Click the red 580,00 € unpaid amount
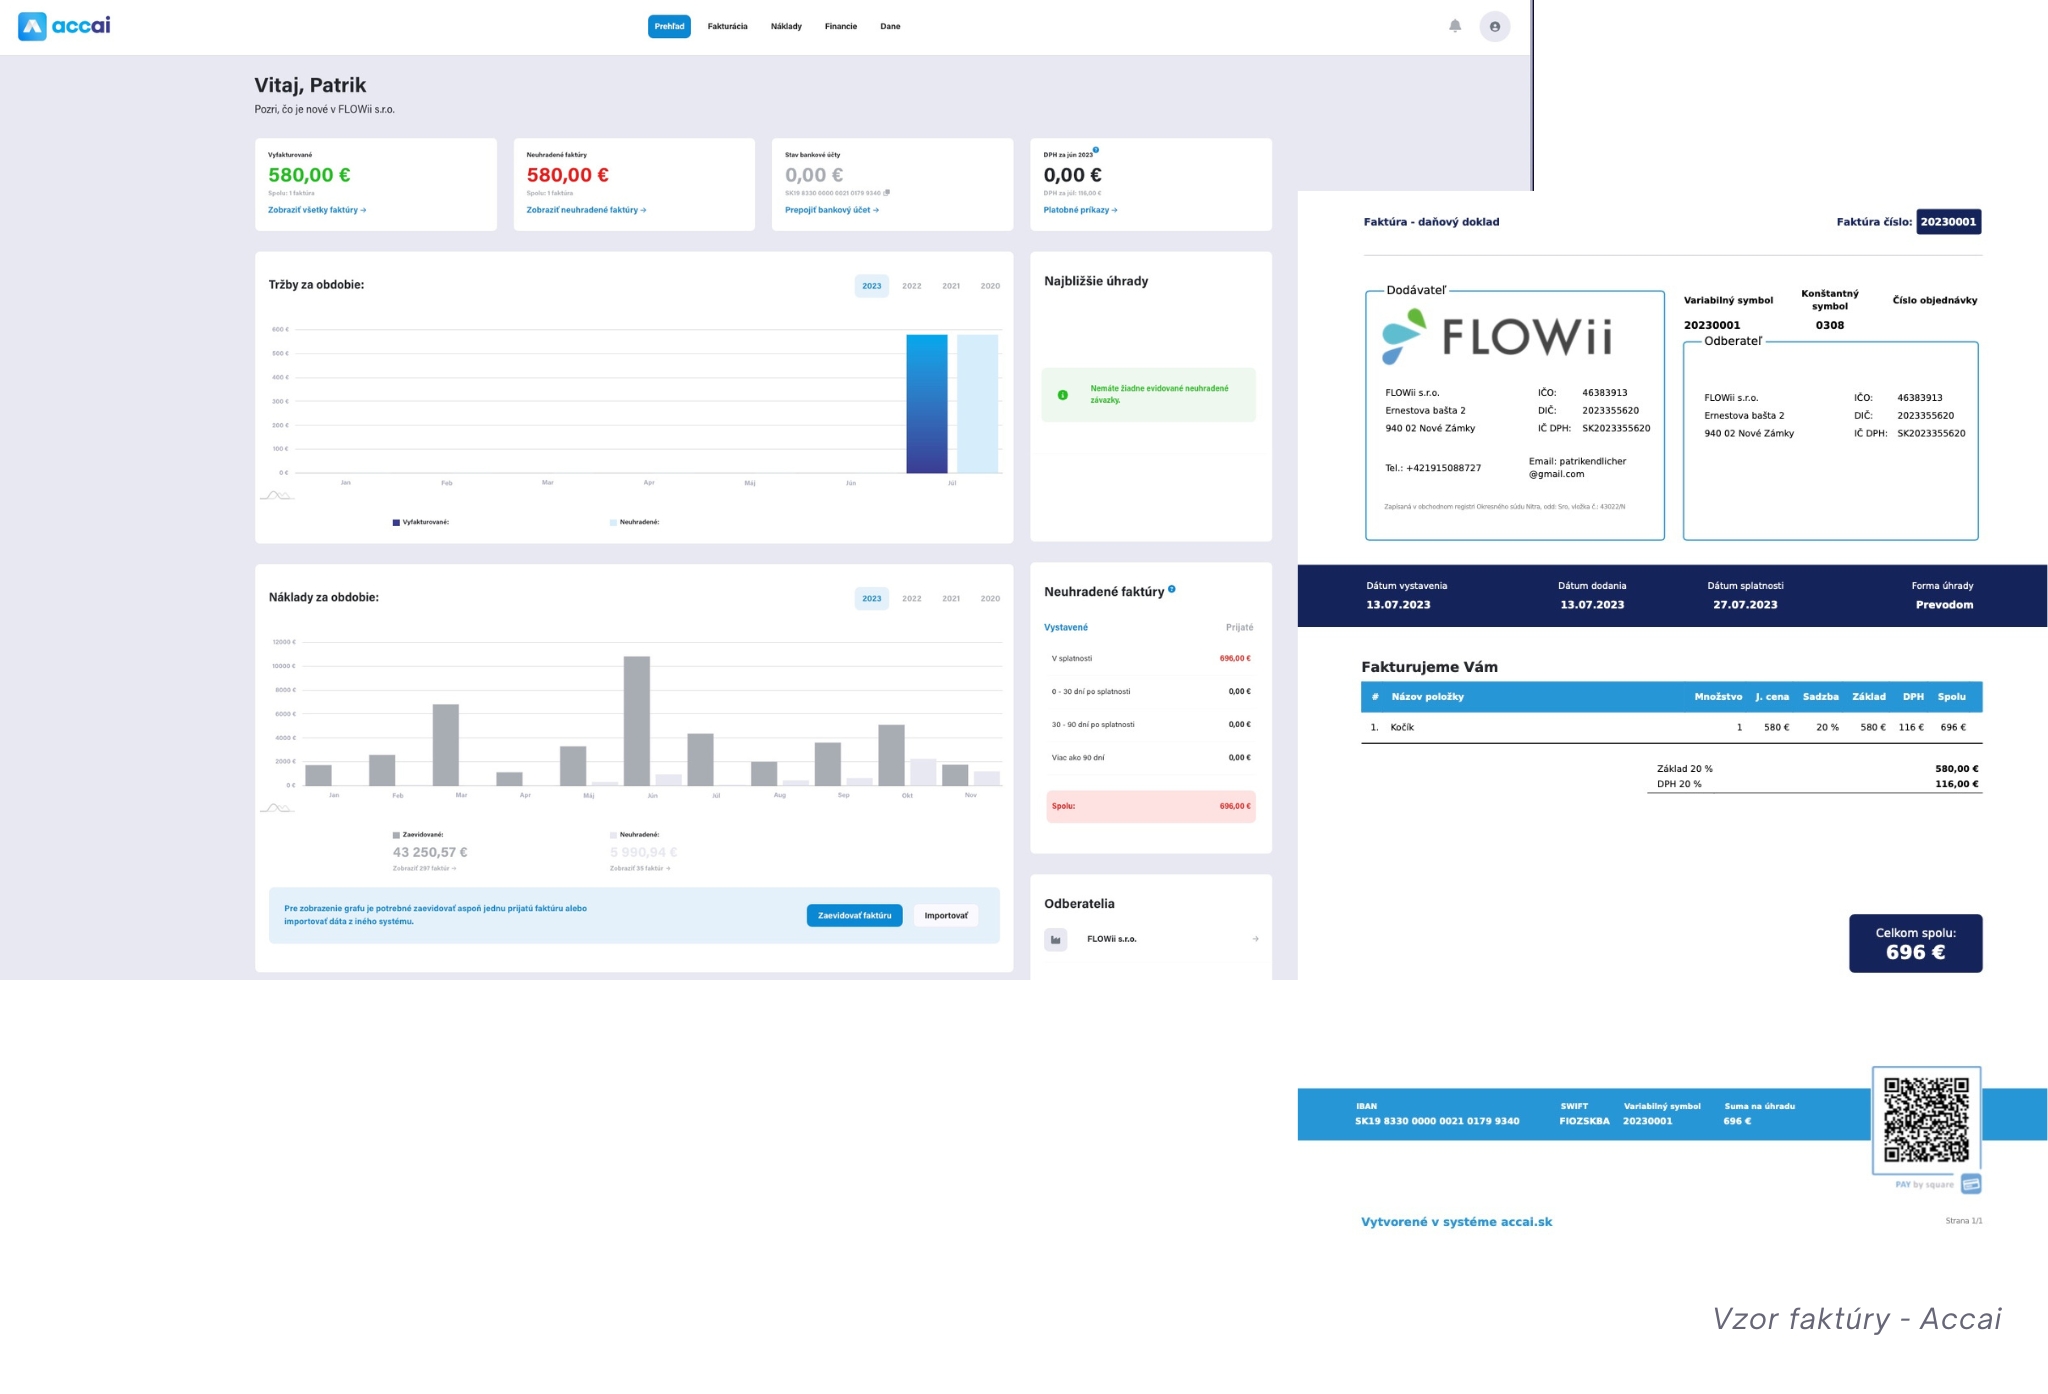 tap(567, 175)
